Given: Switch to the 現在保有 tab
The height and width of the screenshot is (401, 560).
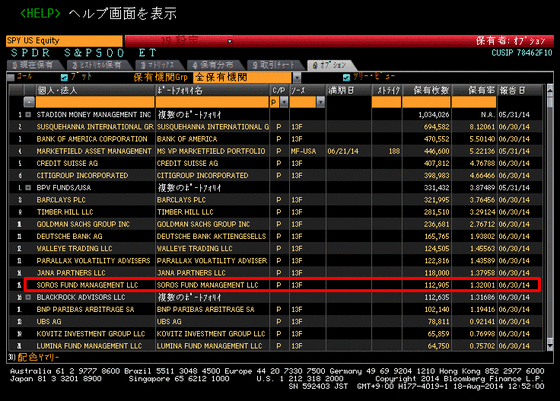Looking at the screenshot, I should click(35, 65).
